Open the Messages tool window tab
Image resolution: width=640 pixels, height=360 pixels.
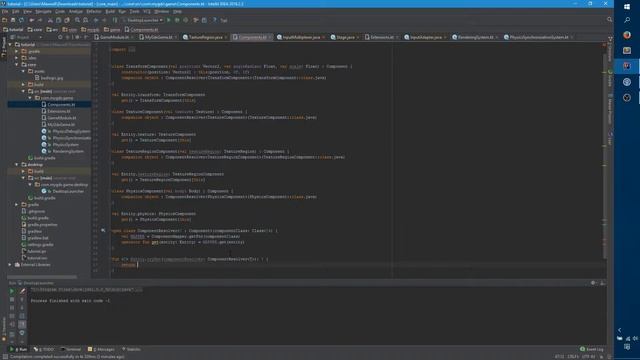click(x=101, y=349)
